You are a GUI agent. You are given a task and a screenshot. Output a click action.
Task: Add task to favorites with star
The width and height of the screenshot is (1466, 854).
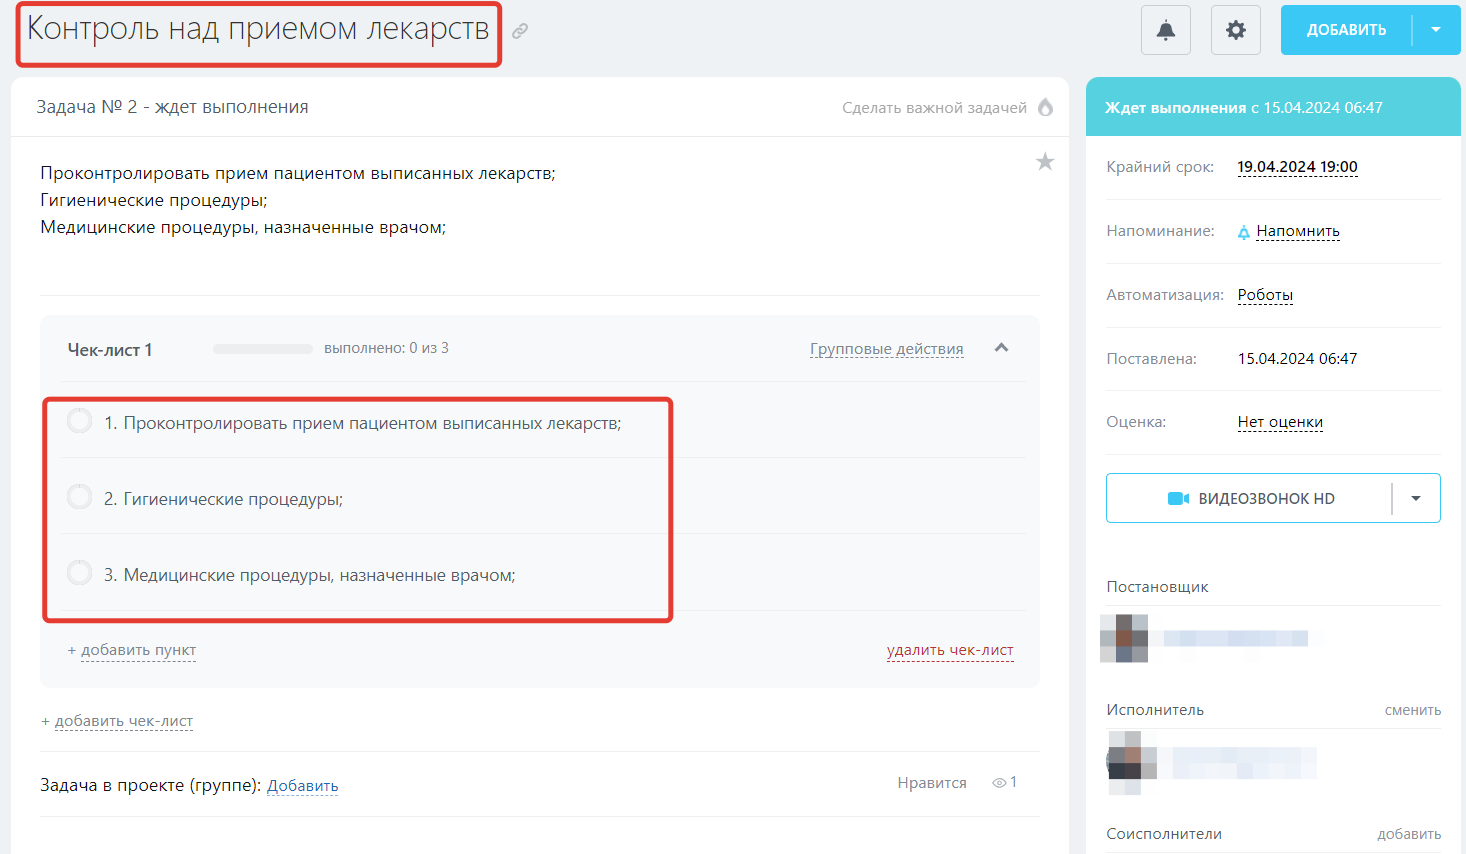[1045, 162]
